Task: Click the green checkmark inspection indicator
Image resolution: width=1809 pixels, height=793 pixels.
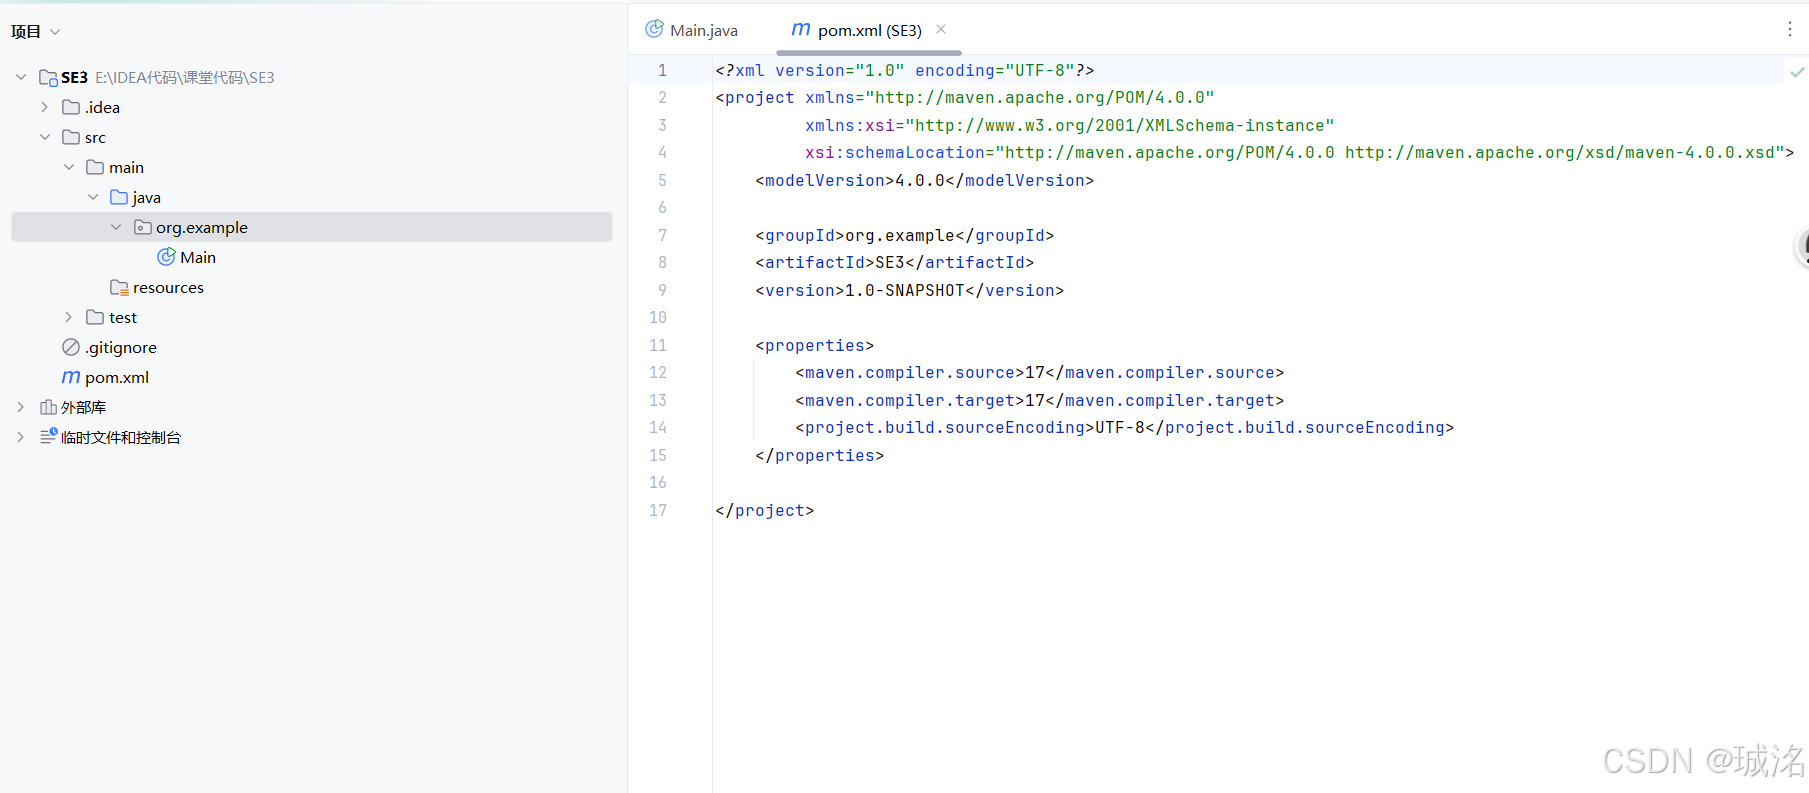Action: [x=1797, y=71]
